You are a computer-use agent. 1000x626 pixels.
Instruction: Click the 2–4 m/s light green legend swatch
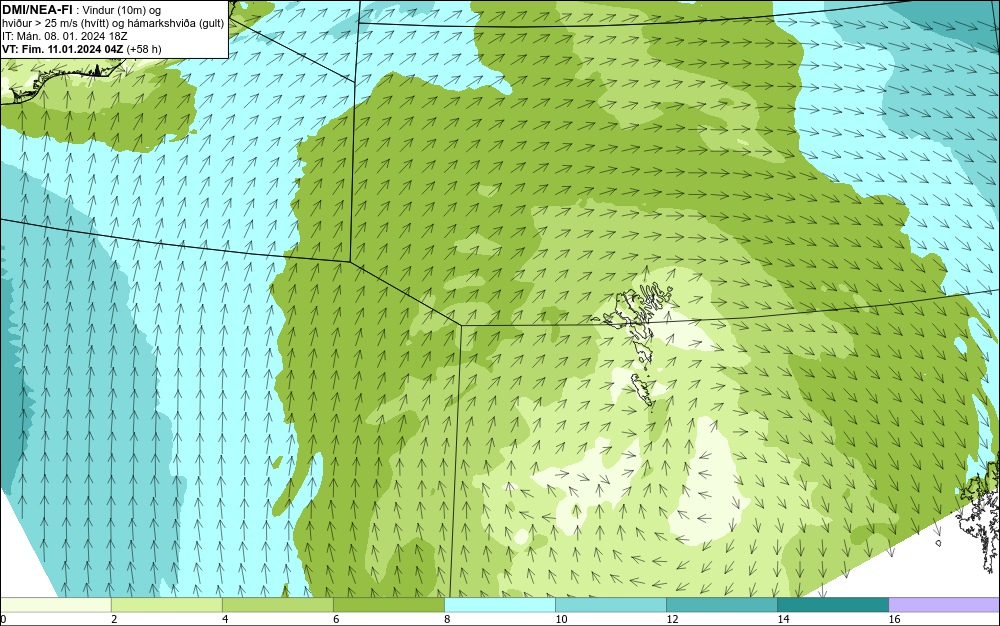pos(167,604)
